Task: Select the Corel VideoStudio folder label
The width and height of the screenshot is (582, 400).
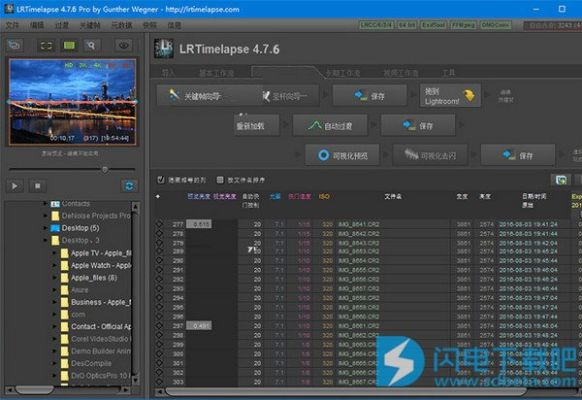Action: (x=100, y=339)
